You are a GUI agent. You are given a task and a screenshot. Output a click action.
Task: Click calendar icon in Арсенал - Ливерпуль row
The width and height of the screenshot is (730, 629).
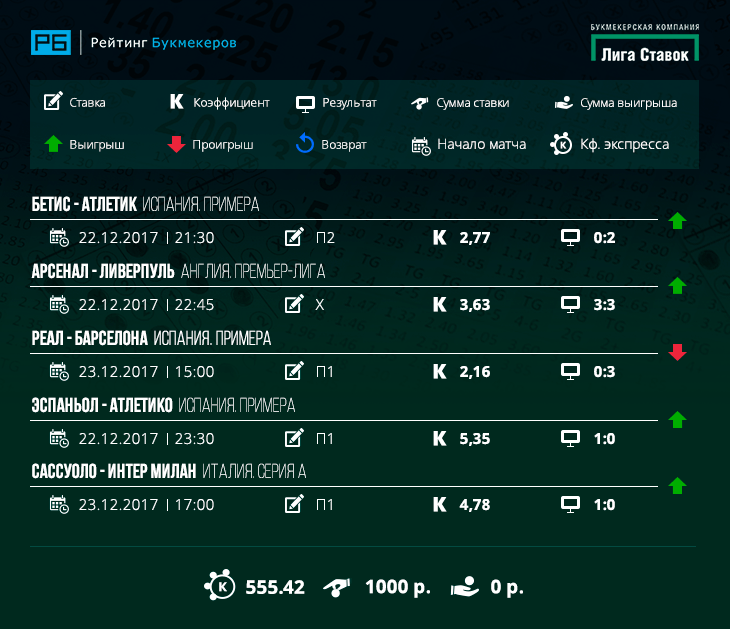tap(59, 304)
